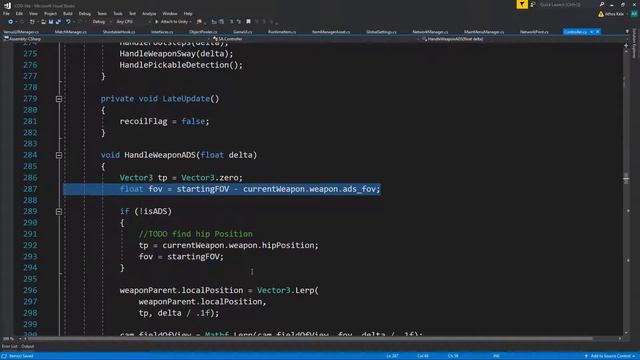Click the Save All toolbar icon

point(58,22)
